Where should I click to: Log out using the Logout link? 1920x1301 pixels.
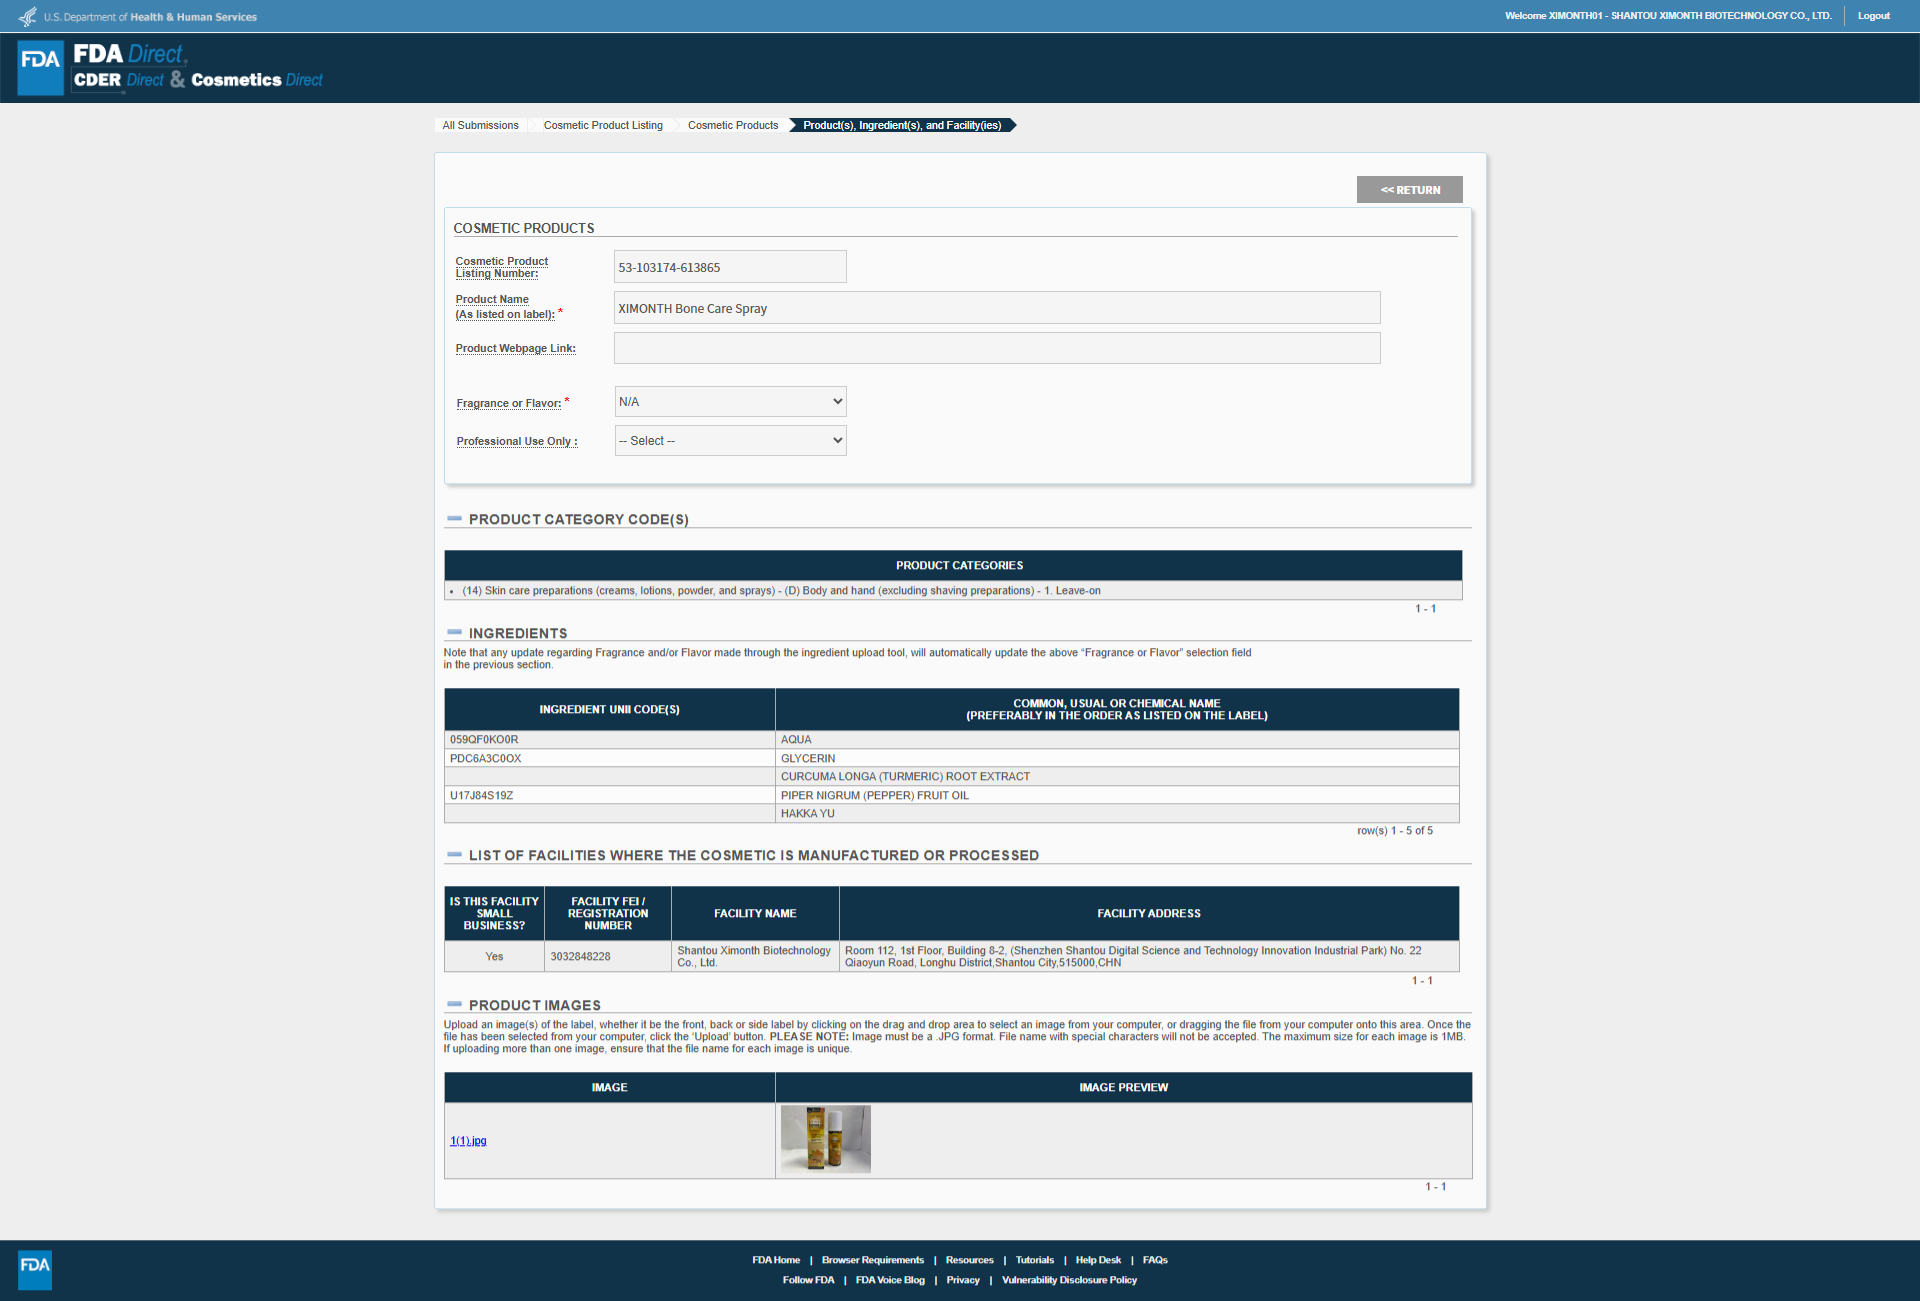(1874, 16)
